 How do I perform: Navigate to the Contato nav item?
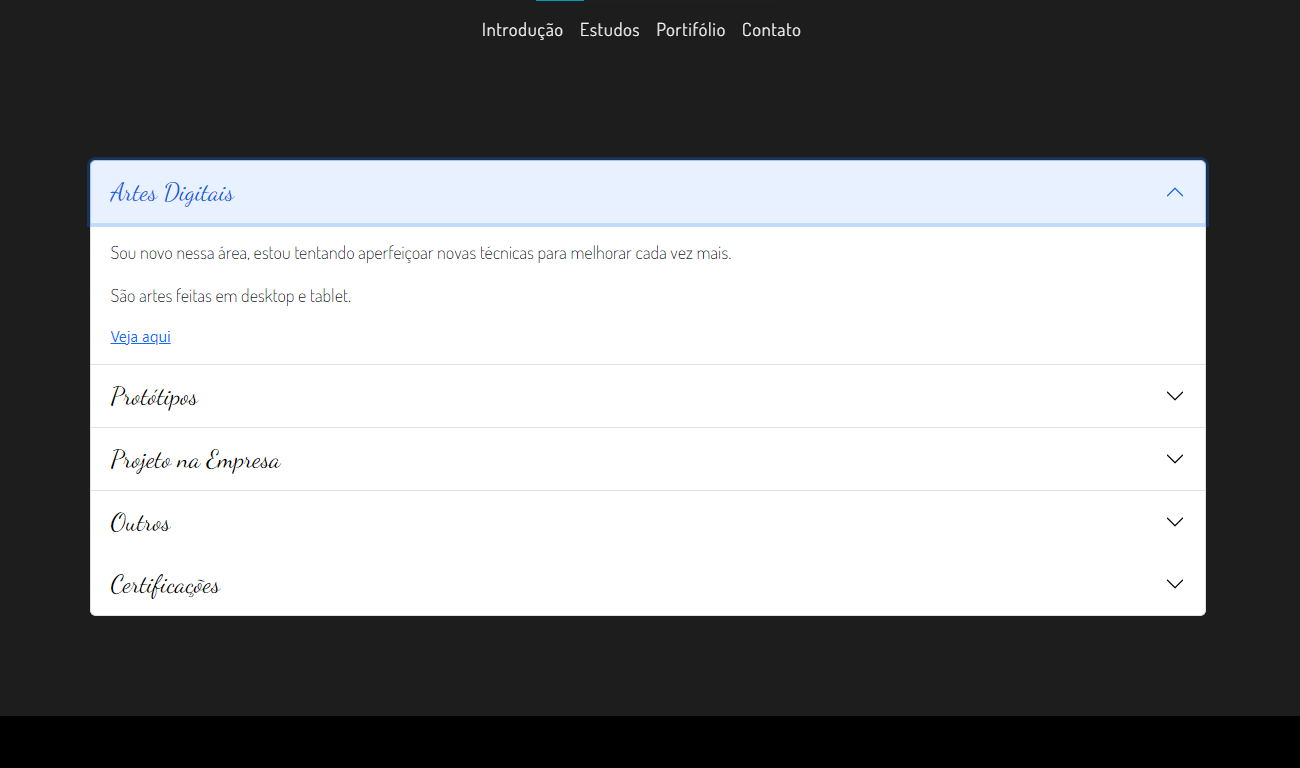click(771, 30)
